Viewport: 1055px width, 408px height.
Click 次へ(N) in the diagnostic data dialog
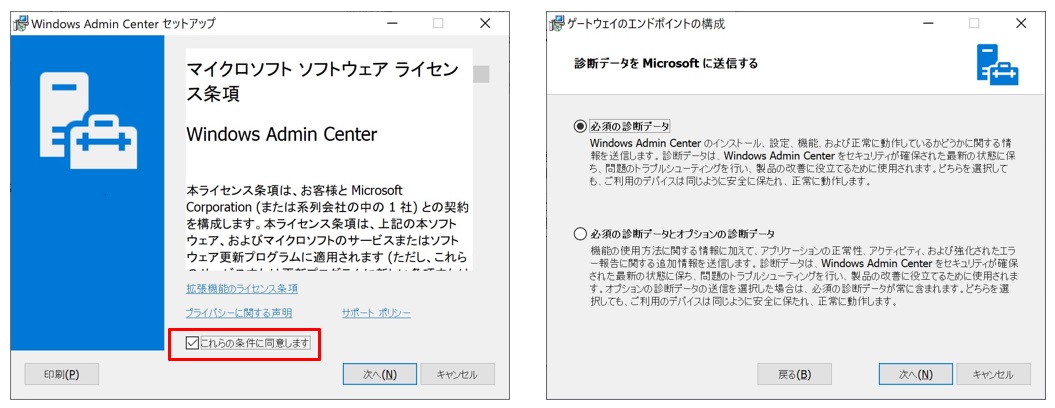click(915, 374)
